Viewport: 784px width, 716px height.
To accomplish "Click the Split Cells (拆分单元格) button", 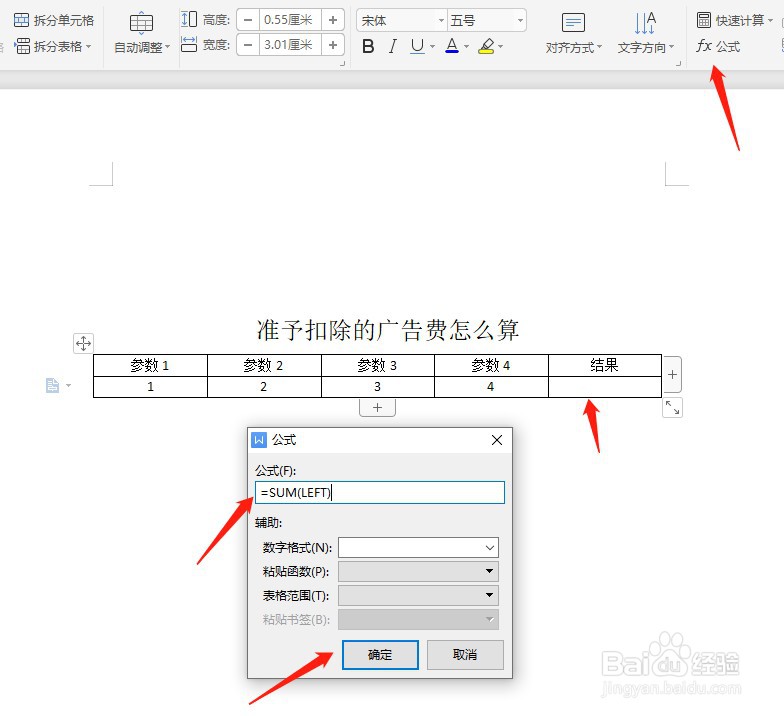I will pos(54,20).
